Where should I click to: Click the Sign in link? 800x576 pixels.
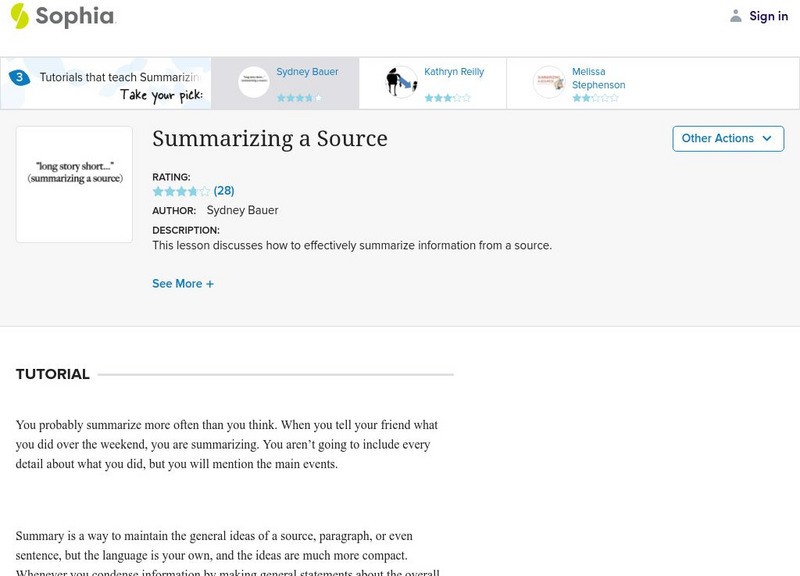click(x=768, y=16)
